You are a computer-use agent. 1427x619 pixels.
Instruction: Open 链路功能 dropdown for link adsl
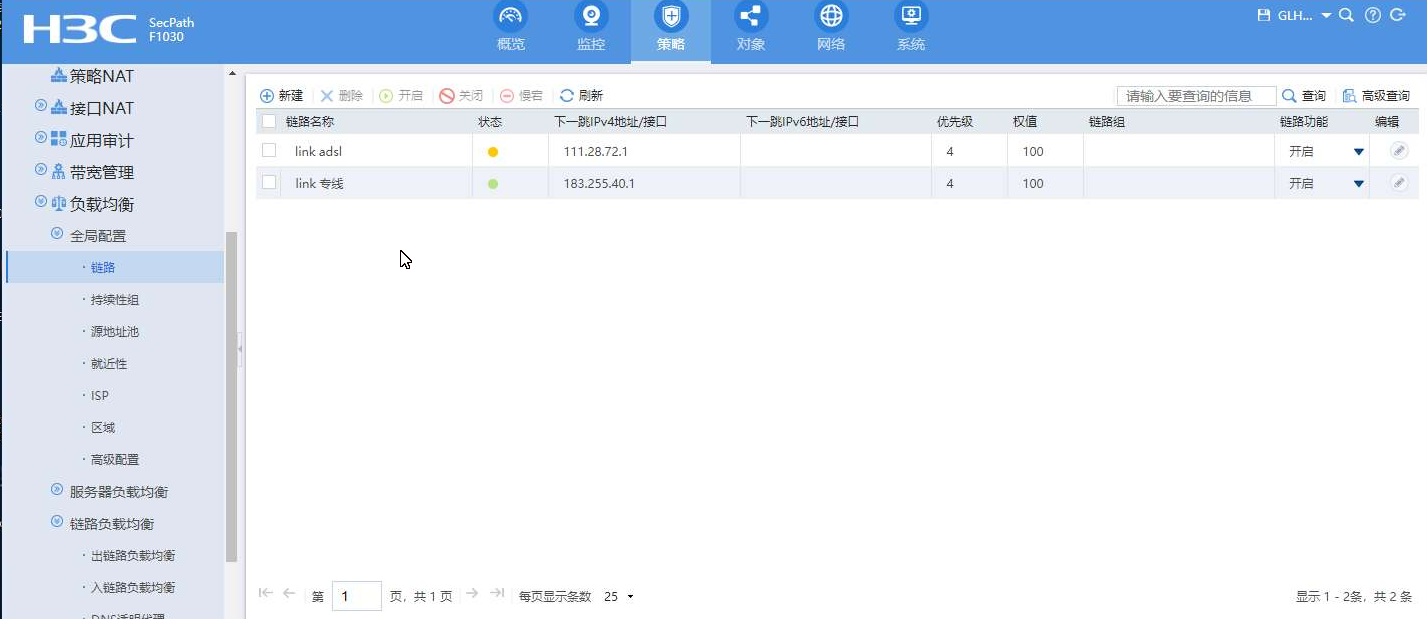pos(1358,152)
